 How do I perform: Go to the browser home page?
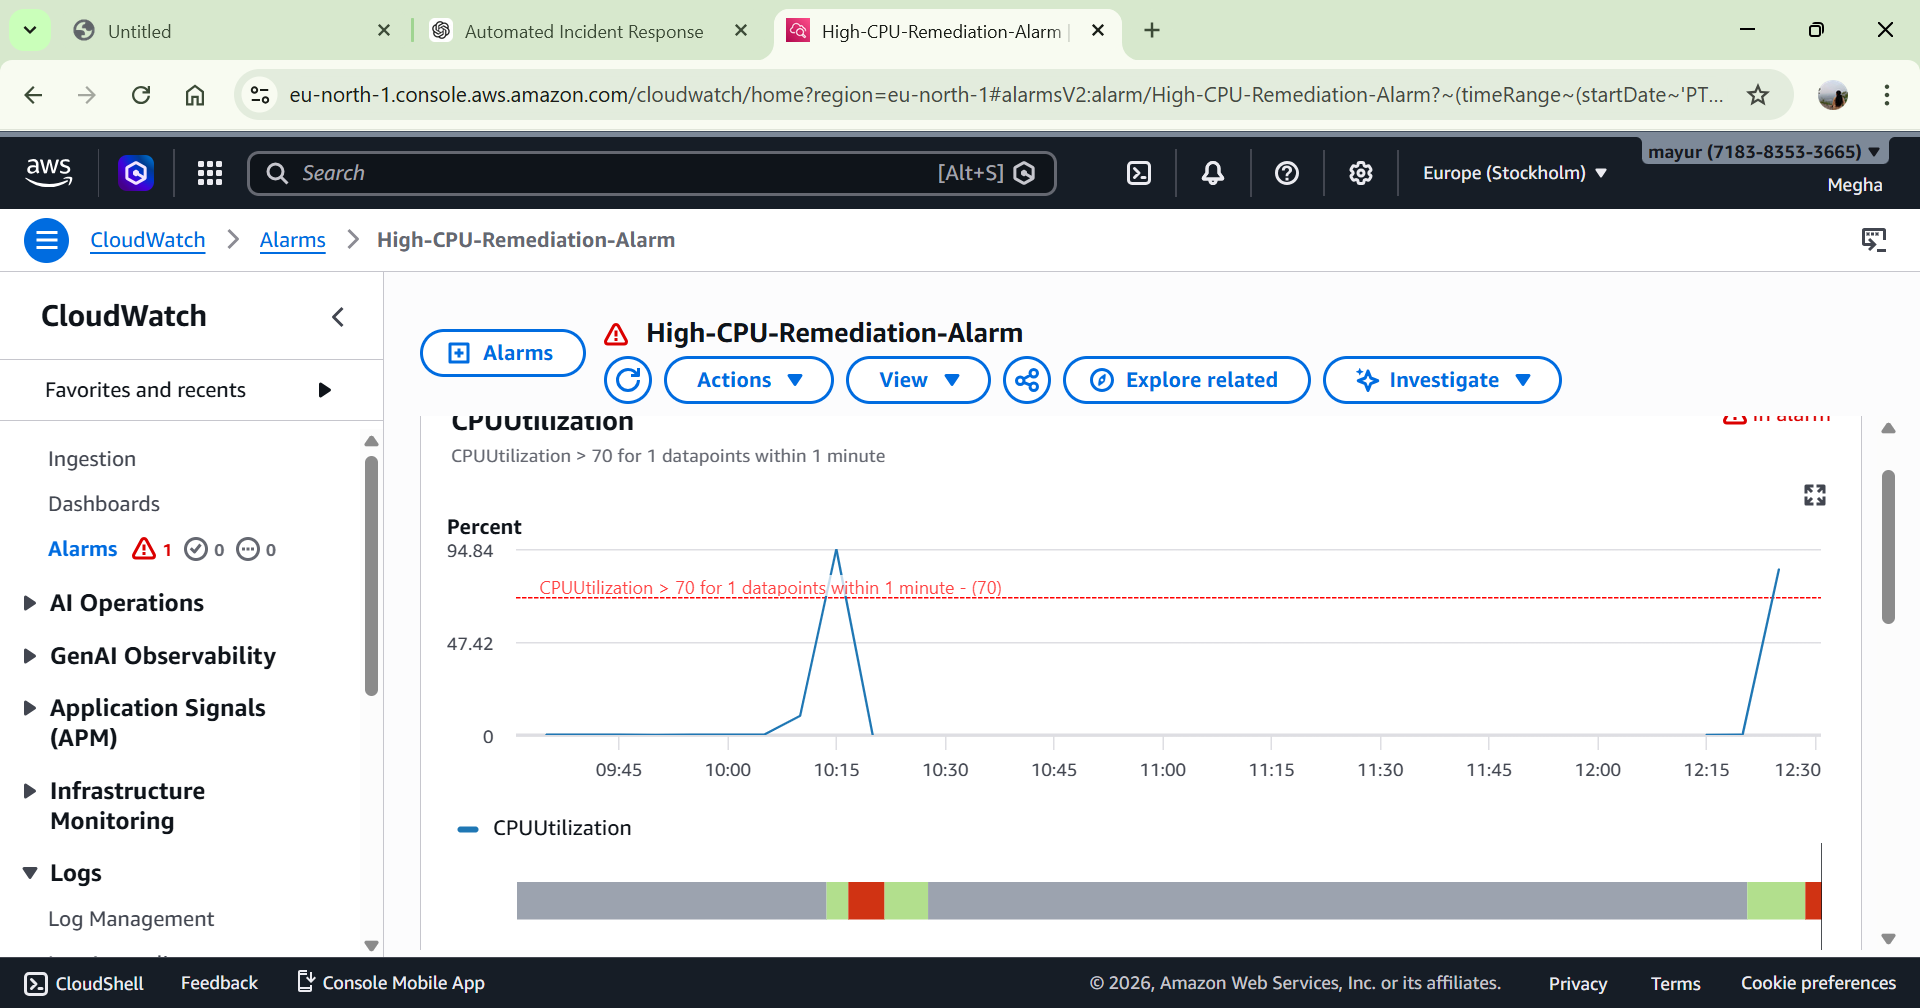pos(195,95)
